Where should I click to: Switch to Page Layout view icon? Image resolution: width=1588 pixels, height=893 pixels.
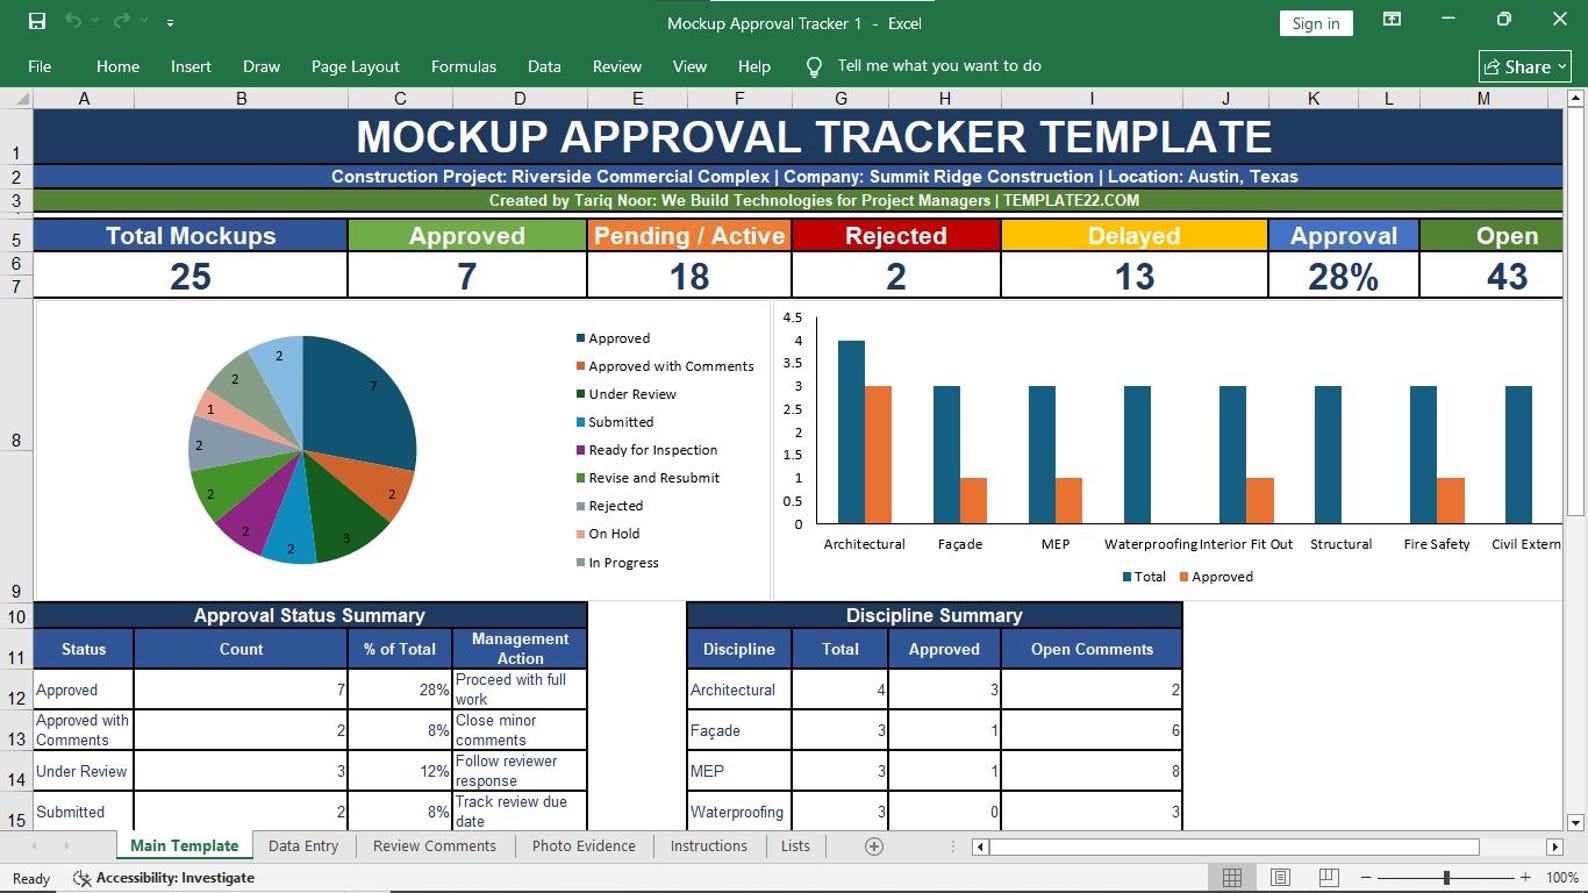click(x=1280, y=878)
